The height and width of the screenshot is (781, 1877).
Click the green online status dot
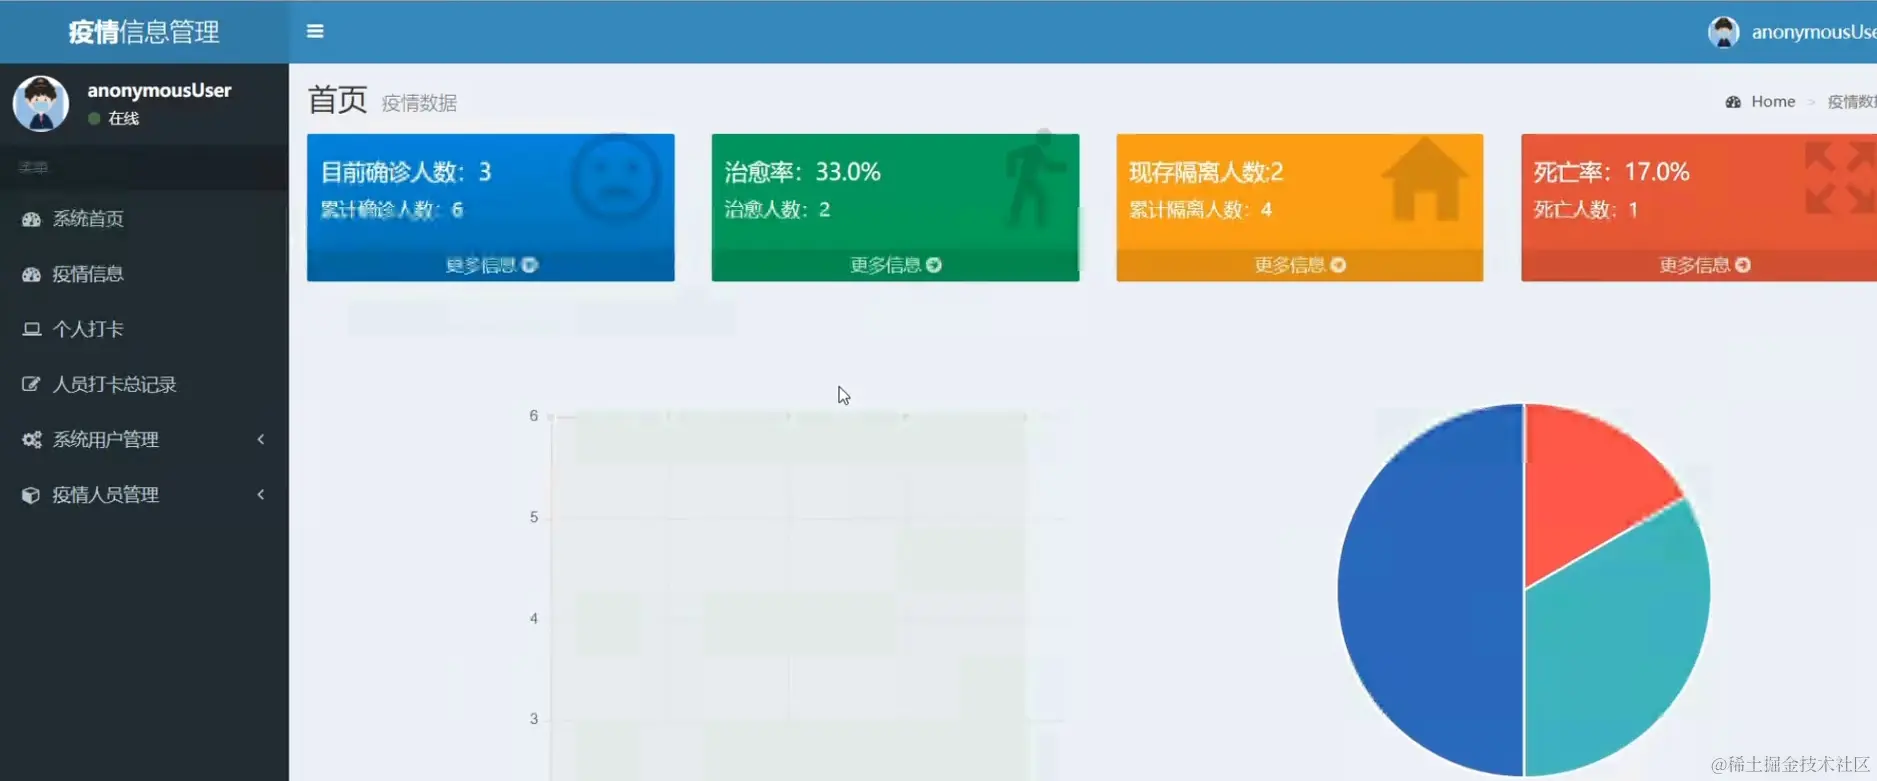pyautogui.click(x=94, y=118)
